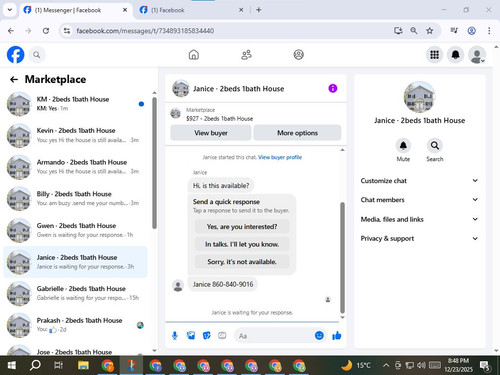
Task: Open View buyer profile link
Action: pos(280,157)
